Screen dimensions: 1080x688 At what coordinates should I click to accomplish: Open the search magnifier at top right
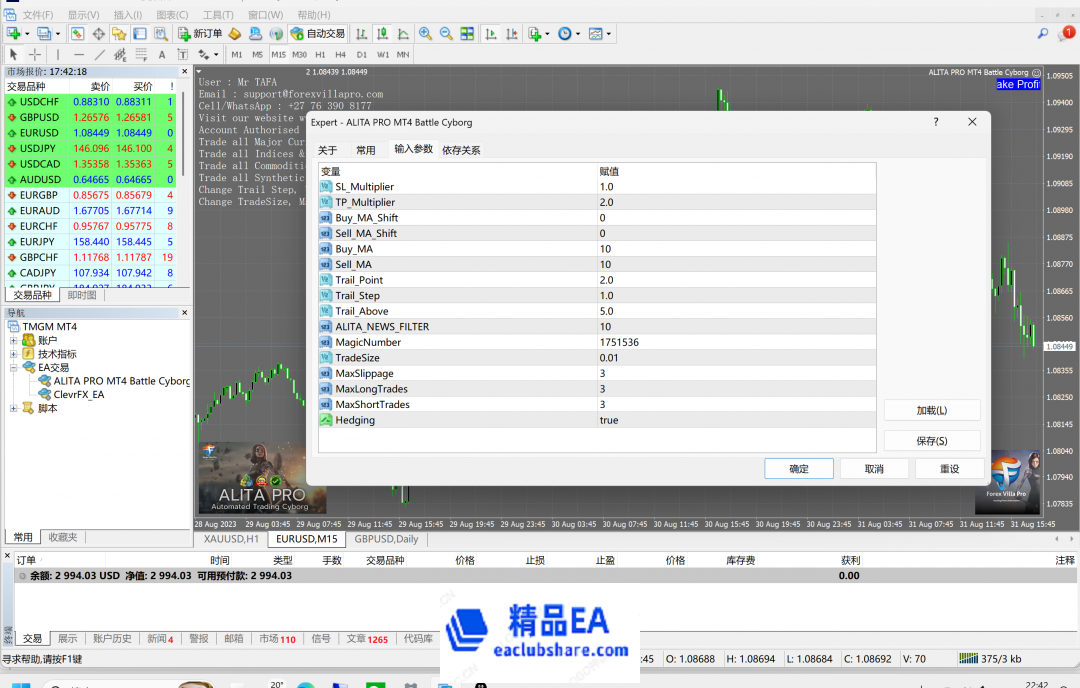(x=1042, y=34)
